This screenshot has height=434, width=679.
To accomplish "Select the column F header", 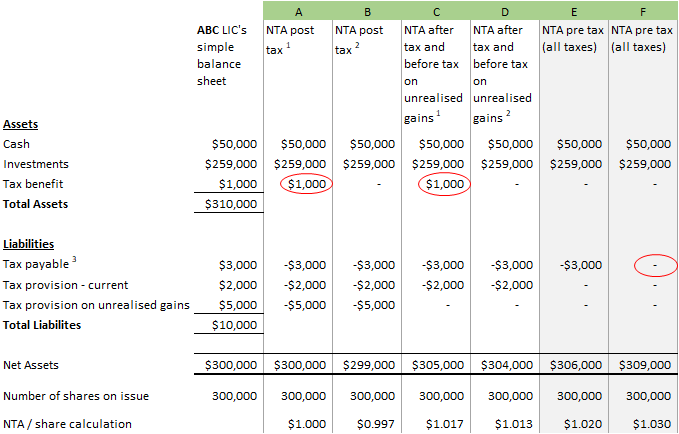I will pos(642,10).
